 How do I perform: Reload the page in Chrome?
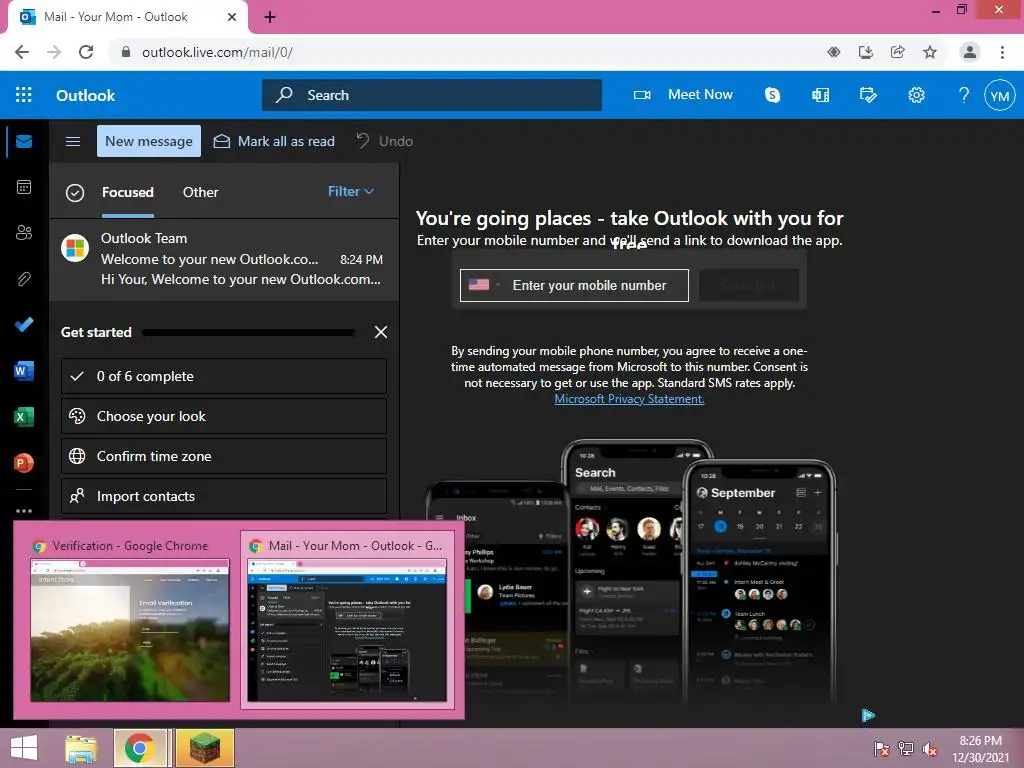click(86, 52)
